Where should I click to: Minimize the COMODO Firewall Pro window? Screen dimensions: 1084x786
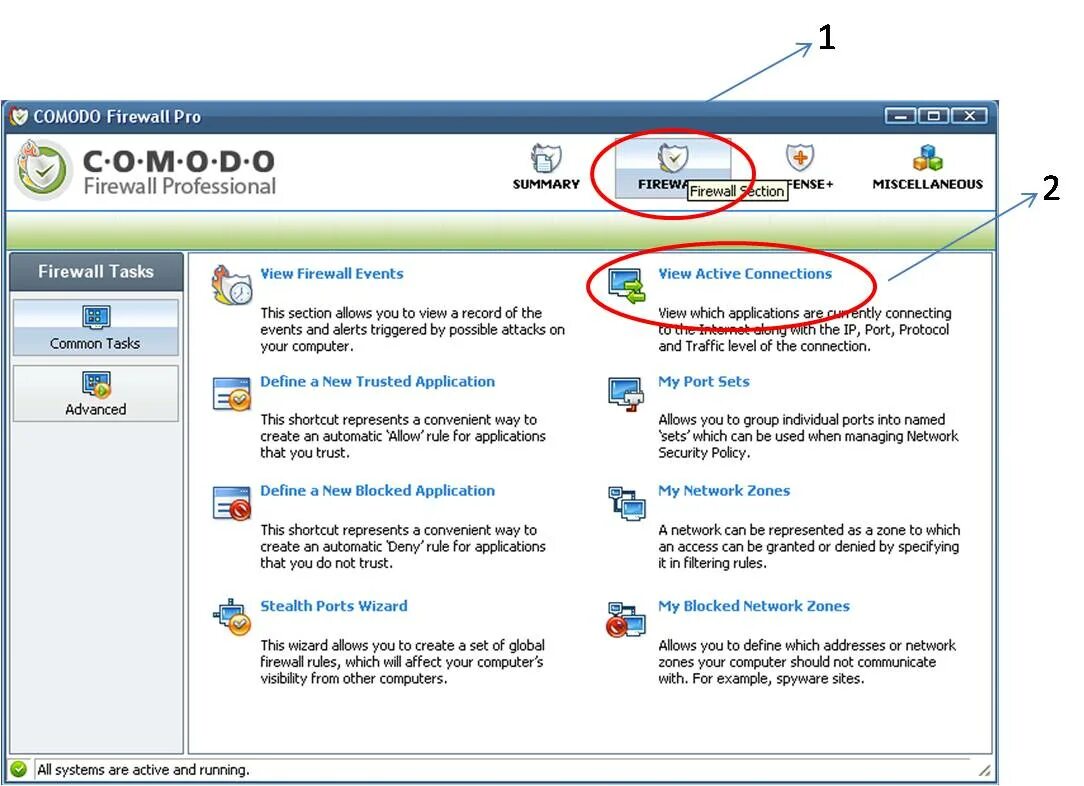(x=901, y=115)
